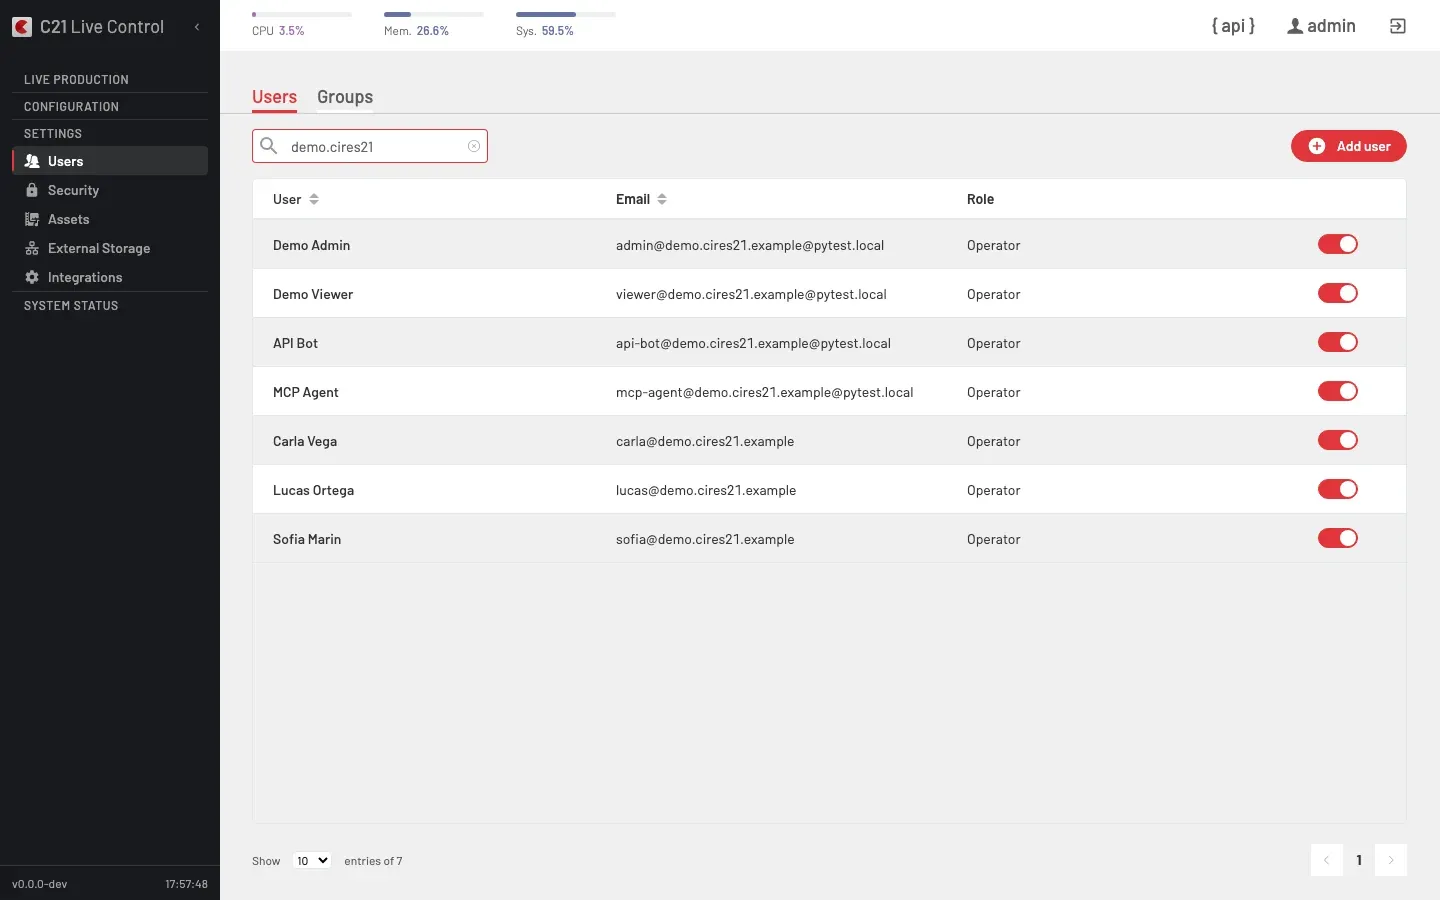Image resolution: width=1440 pixels, height=900 pixels.
Task: Switch to the Groups tab
Action: [x=345, y=97]
